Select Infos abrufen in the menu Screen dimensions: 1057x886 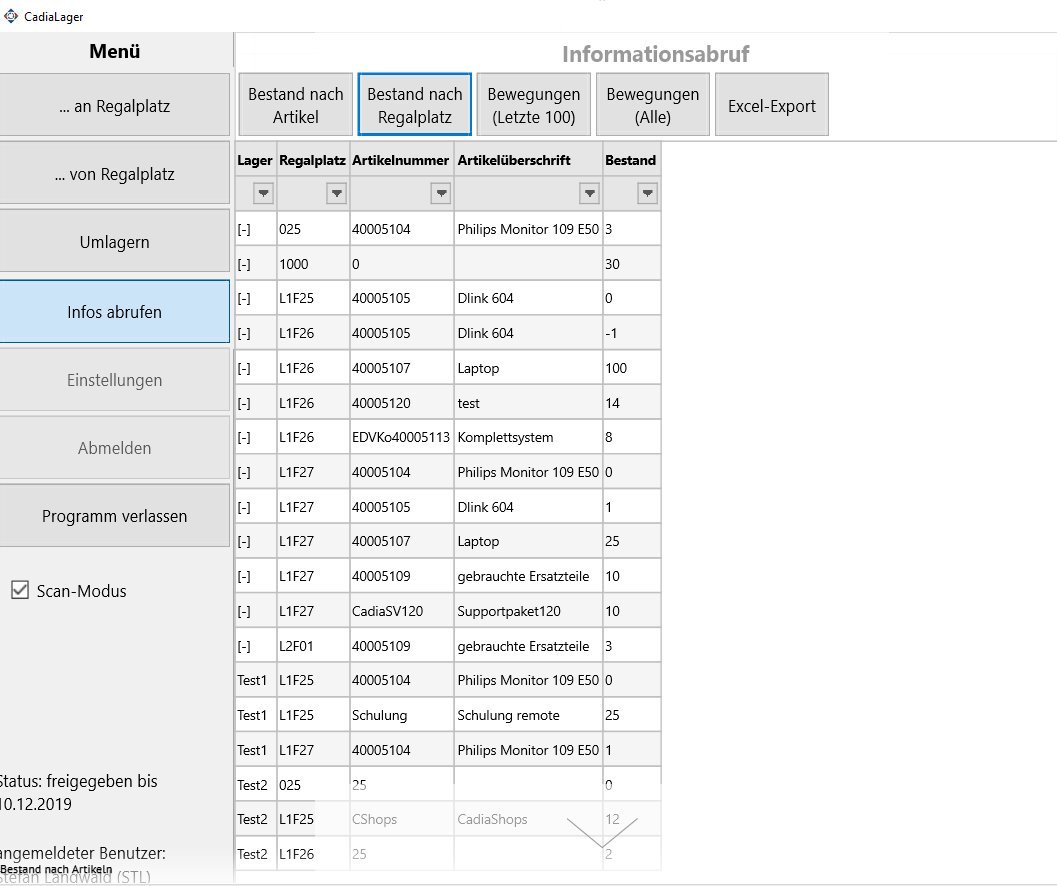pos(114,312)
